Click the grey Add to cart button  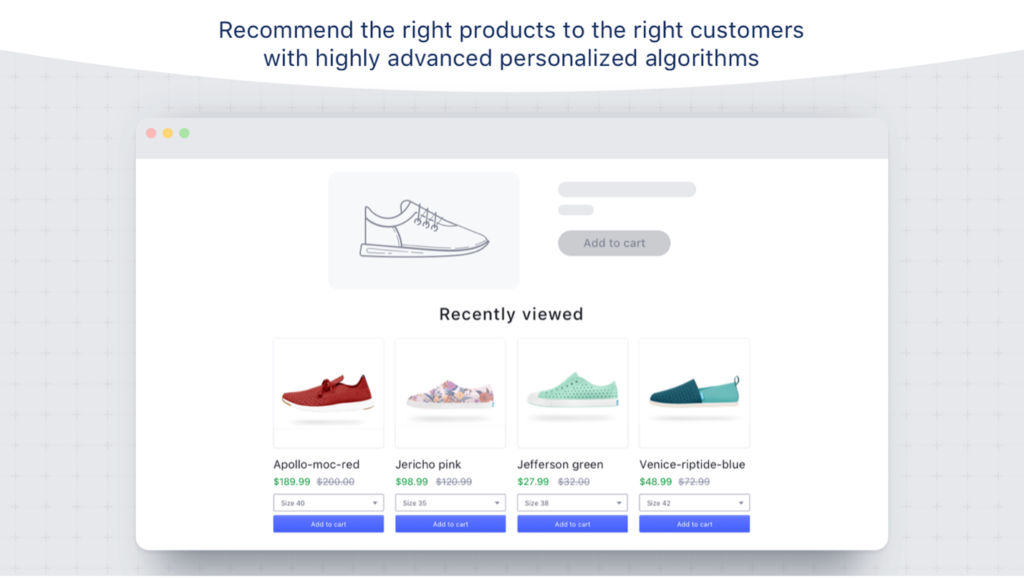coord(614,243)
